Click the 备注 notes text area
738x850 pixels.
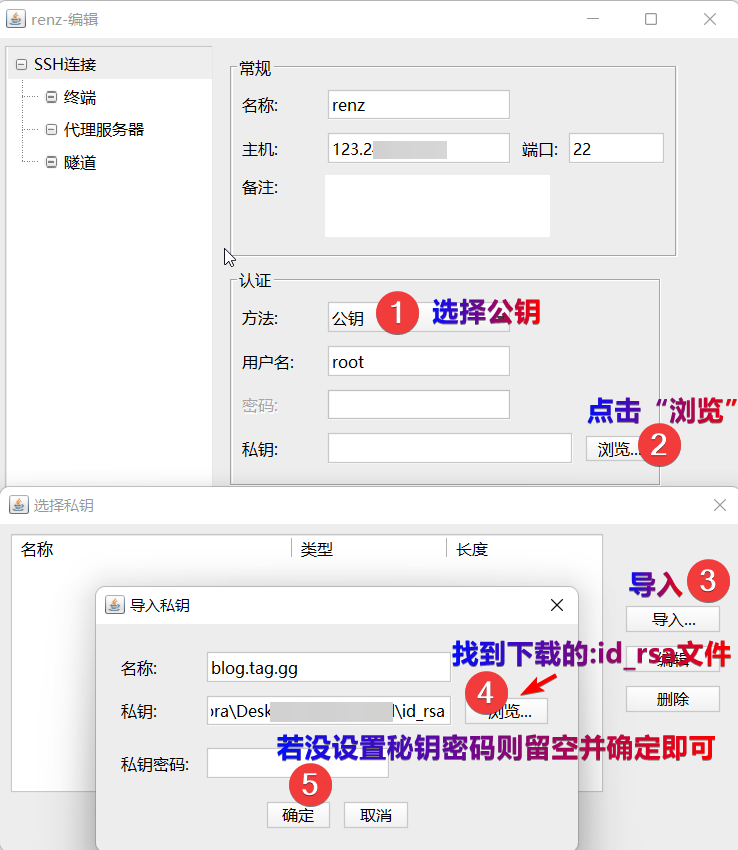[x=437, y=206]
